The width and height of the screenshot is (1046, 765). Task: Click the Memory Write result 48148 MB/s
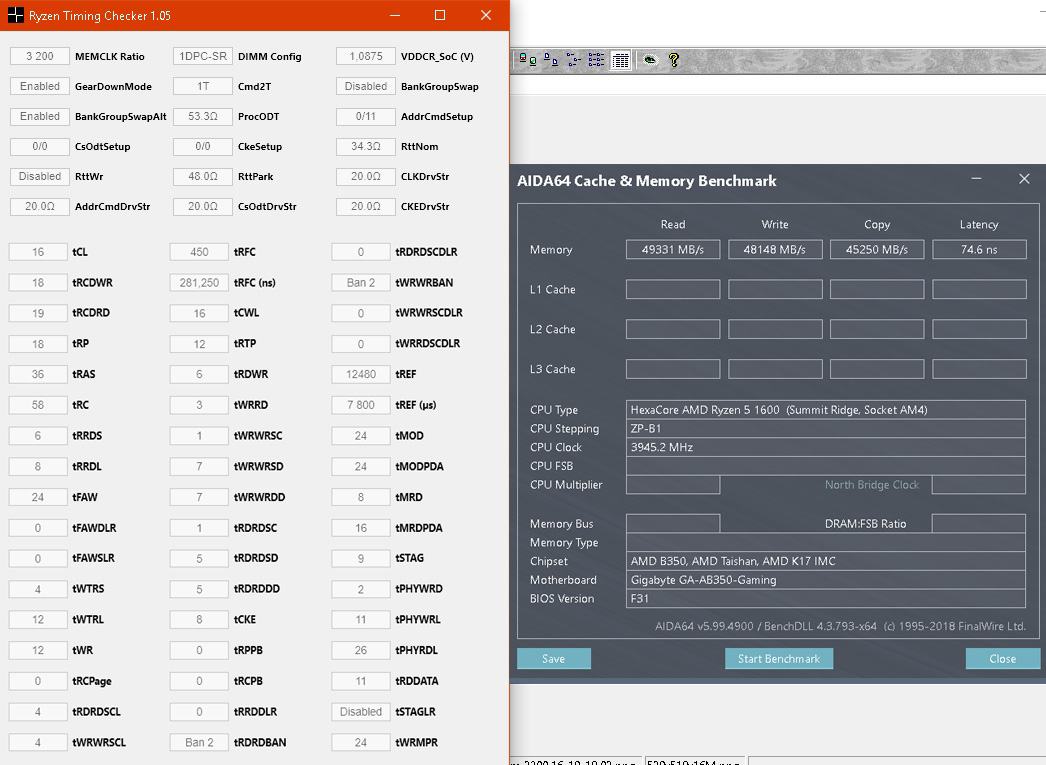pos(775,249)
